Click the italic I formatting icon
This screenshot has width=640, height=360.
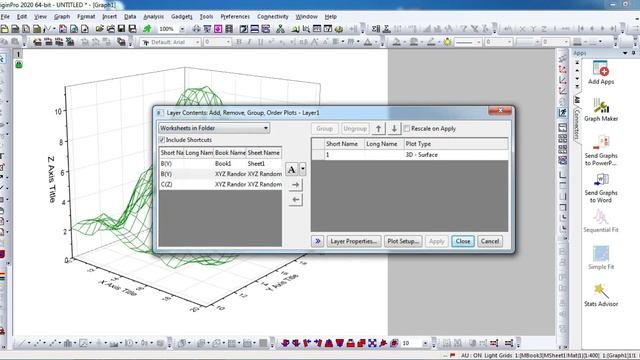pyautogui.click(x=249, y=42)
